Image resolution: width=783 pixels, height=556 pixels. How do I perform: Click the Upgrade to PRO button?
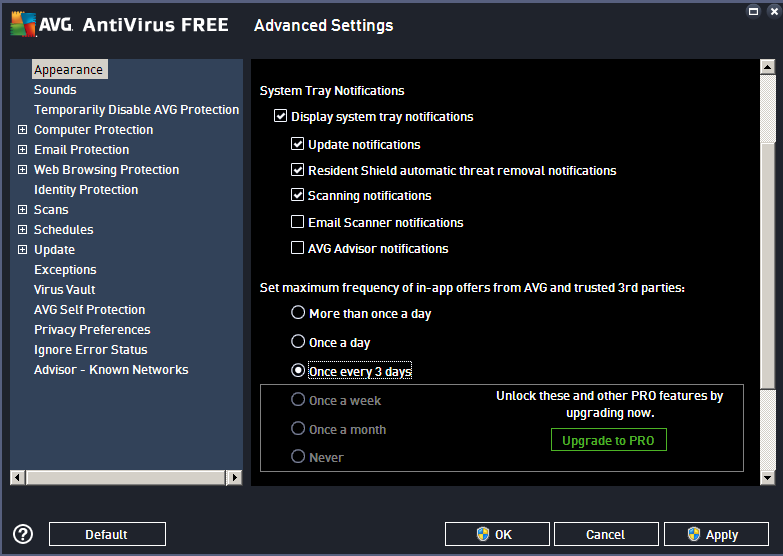608,440
